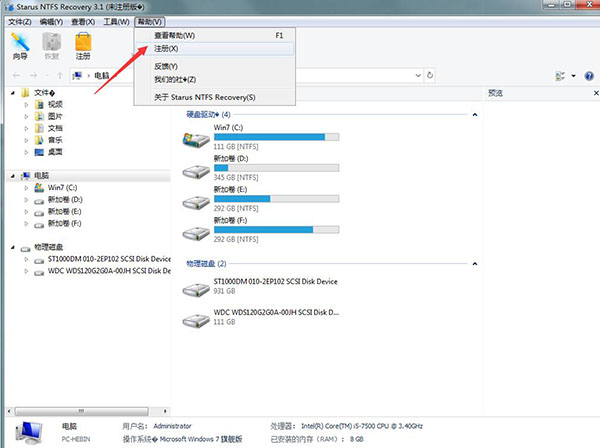600x448 pixels.
Task: Collapse the 文件 tree root node
Action: coord(13,93)
